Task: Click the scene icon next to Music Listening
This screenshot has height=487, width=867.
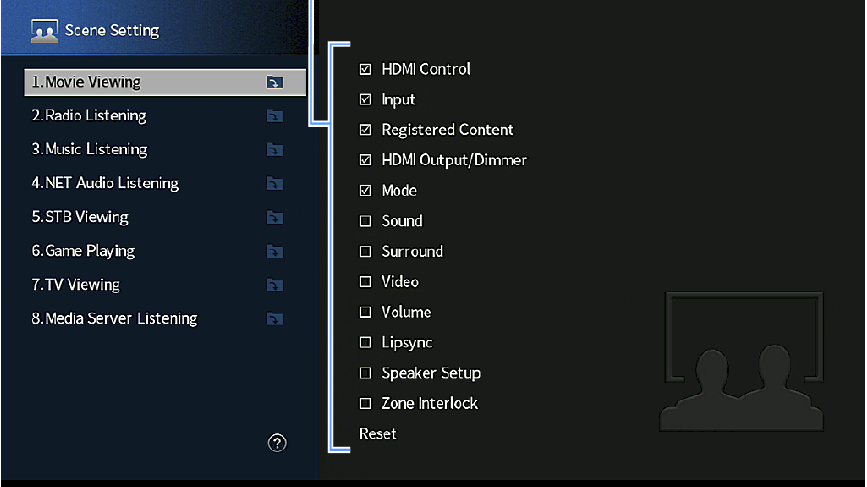Action: pyautogui.click(x=275, y=150)
